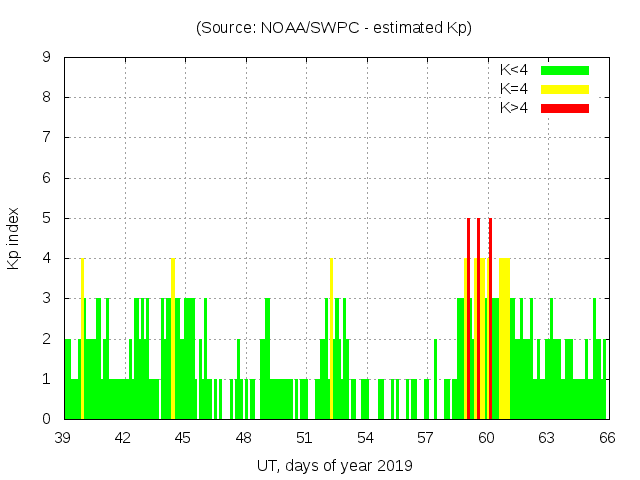Viewport: 640px width, 480px height.
Task: Click the x-axis tick label 39
Action: [63, 437]
